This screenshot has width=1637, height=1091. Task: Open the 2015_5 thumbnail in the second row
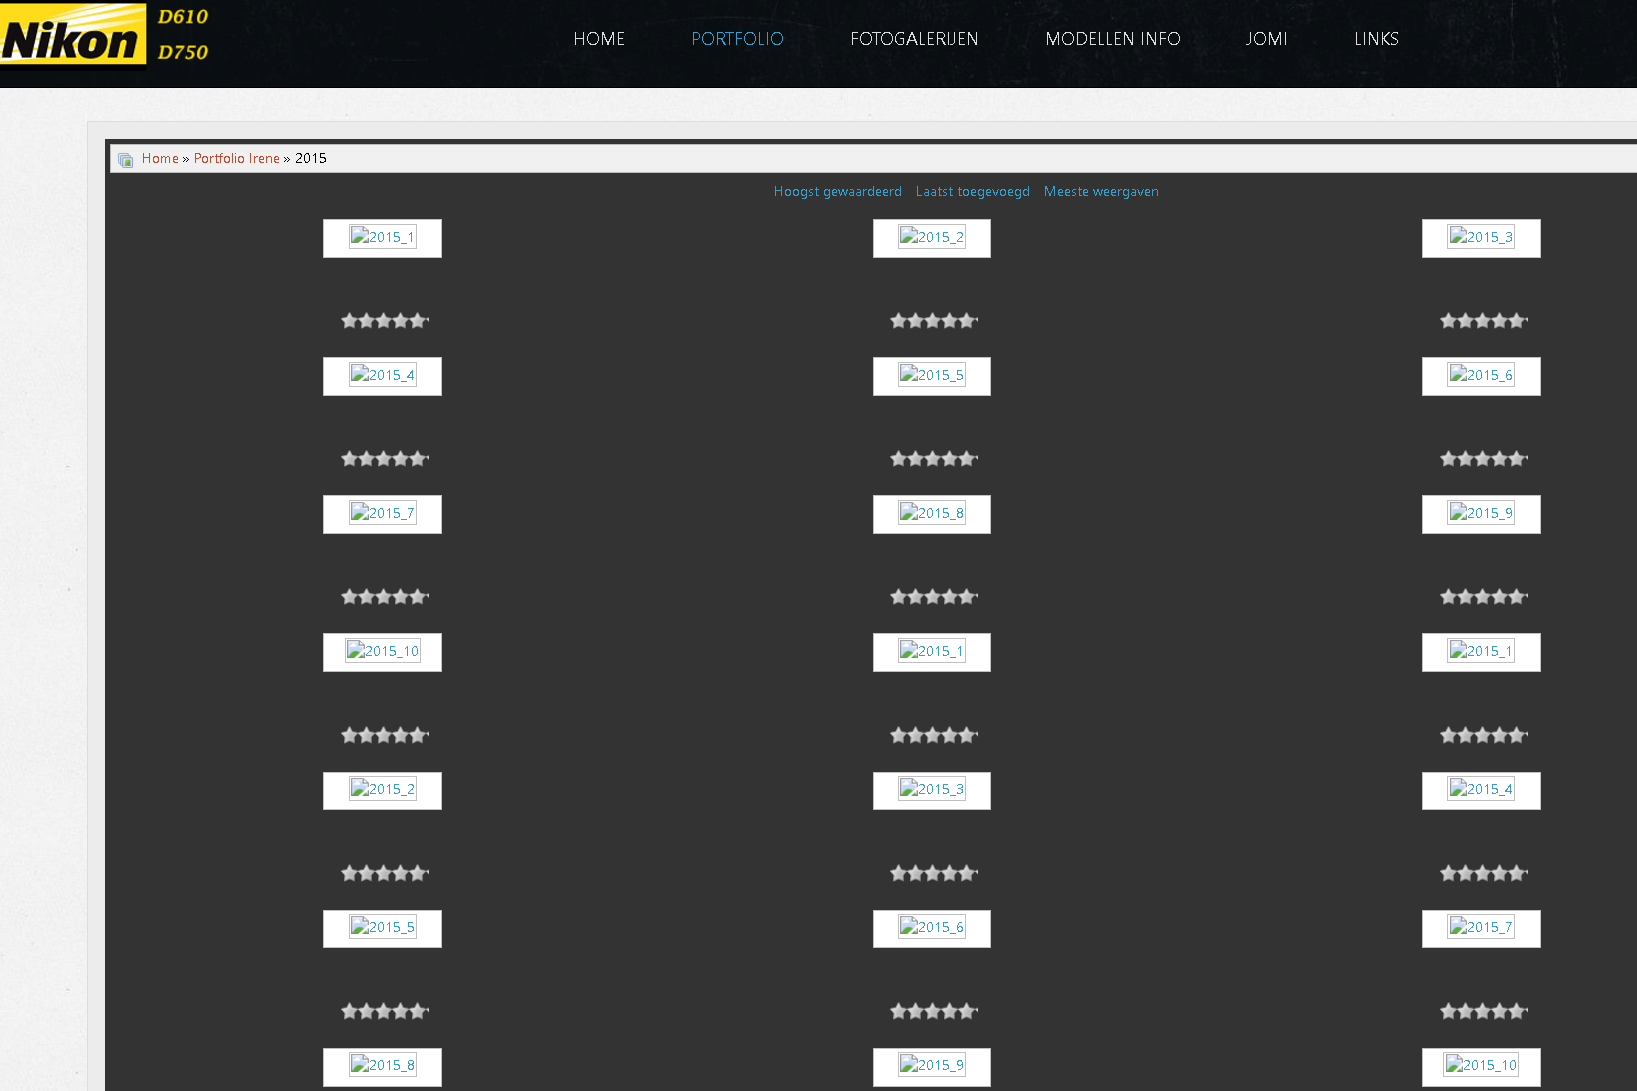pos(932,375)
